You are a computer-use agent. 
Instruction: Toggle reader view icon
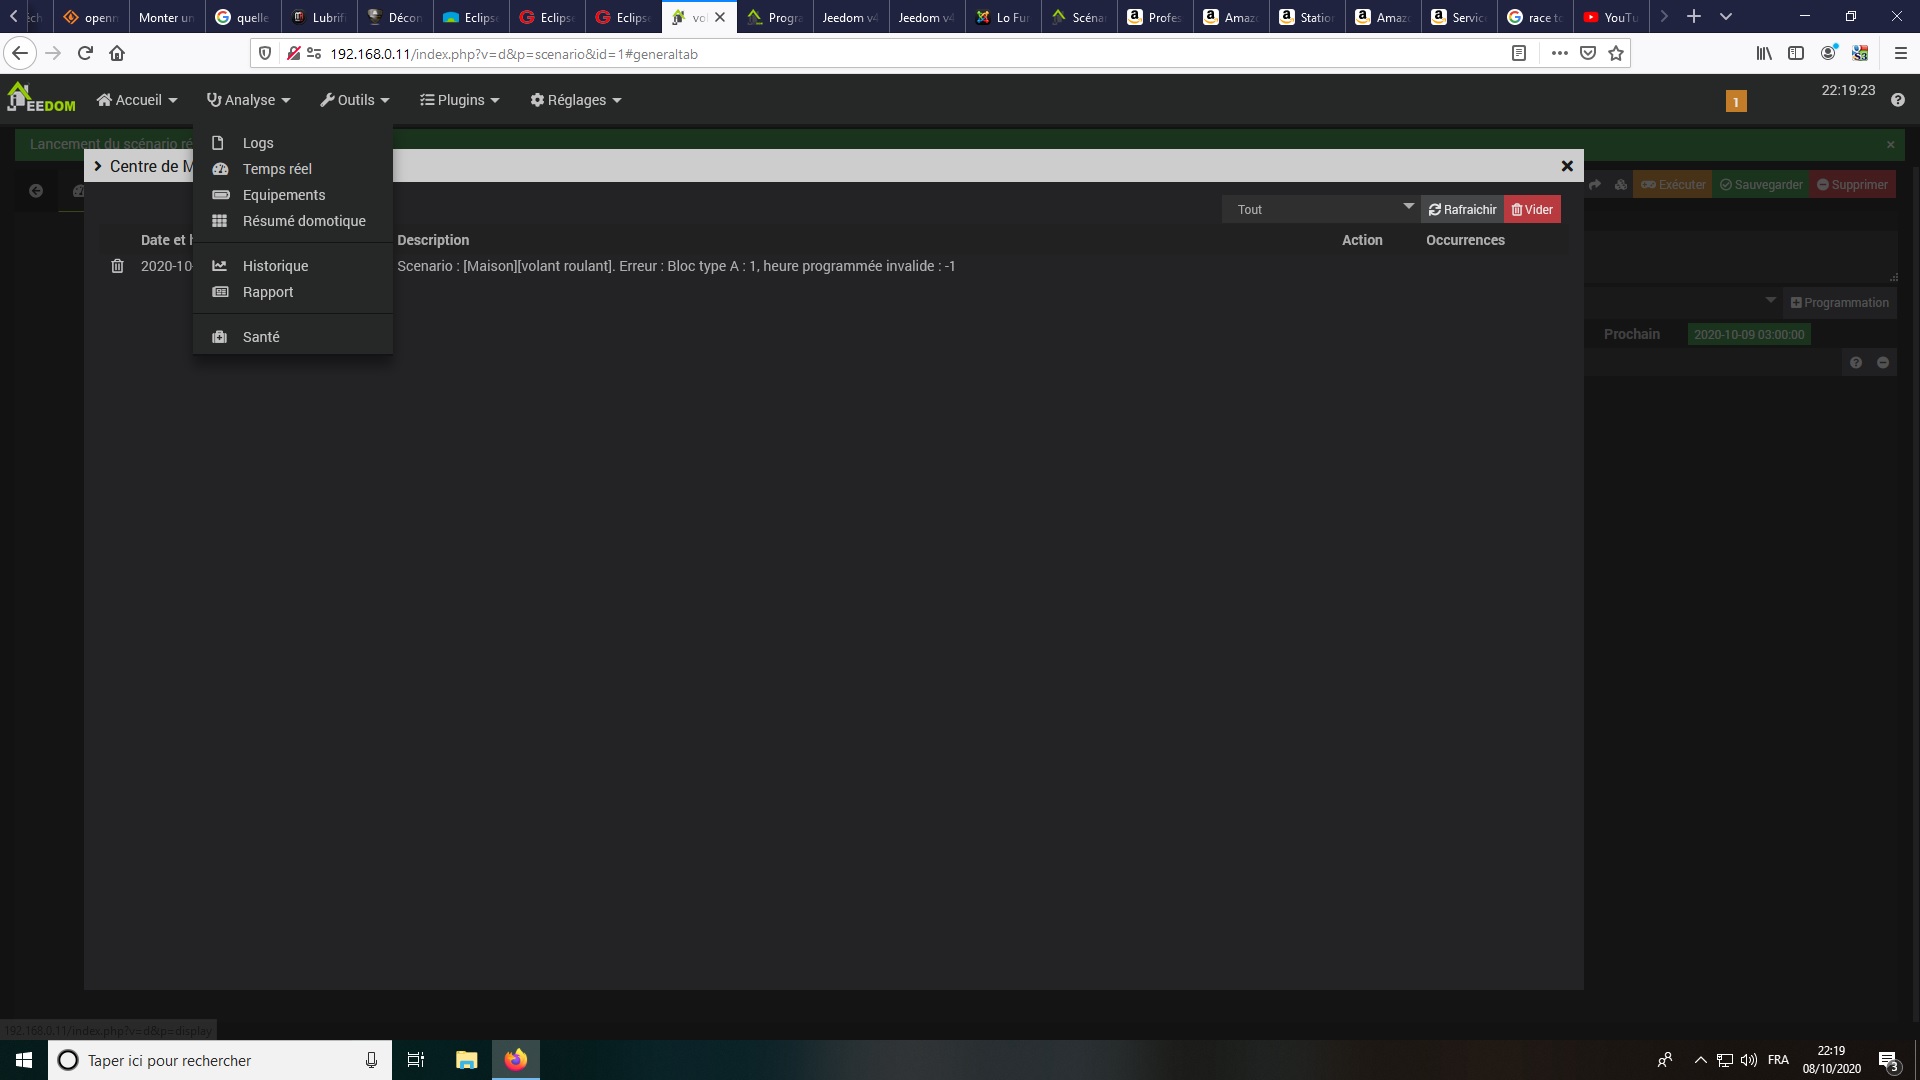tap(1518, 53)
